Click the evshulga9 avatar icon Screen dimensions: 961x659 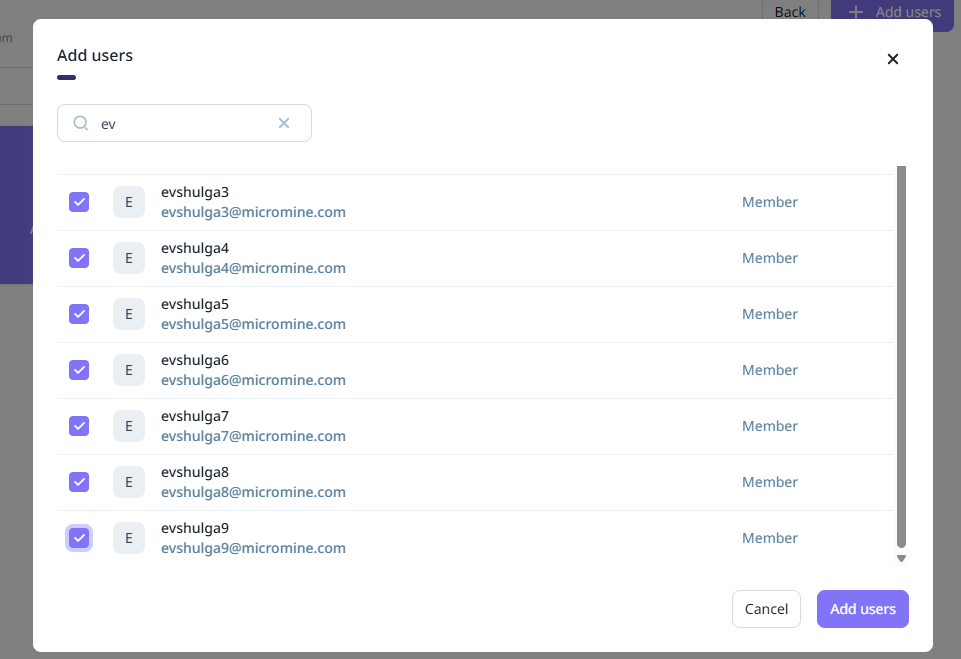pos(128,538)
